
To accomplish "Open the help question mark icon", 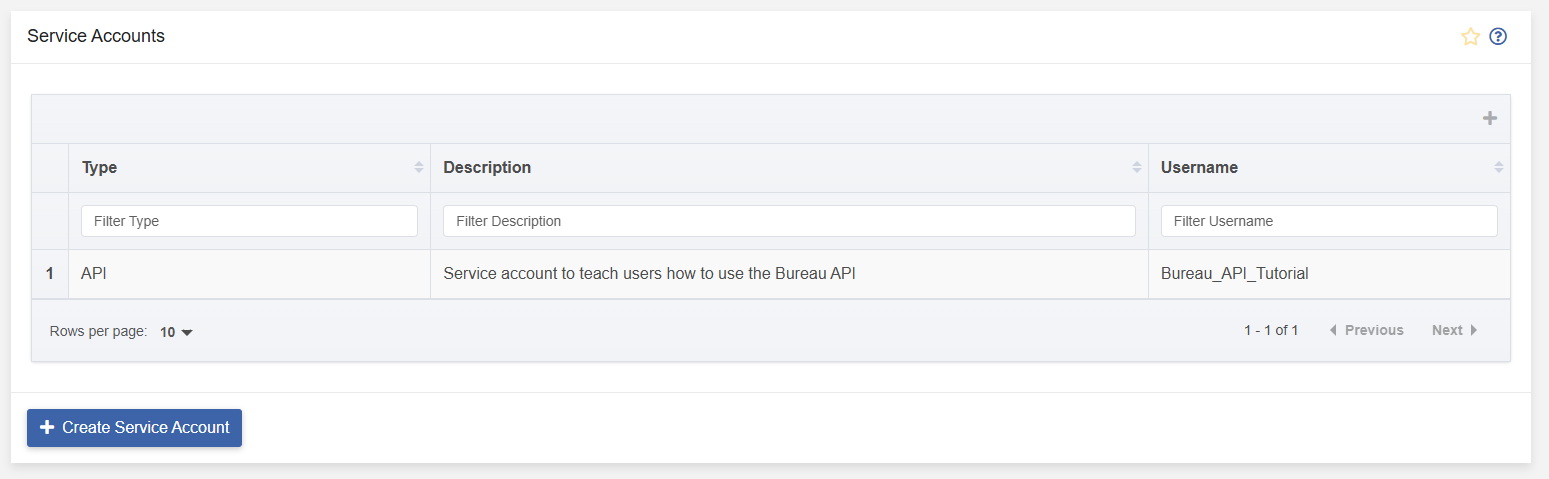I will (x=1498, y=37).
